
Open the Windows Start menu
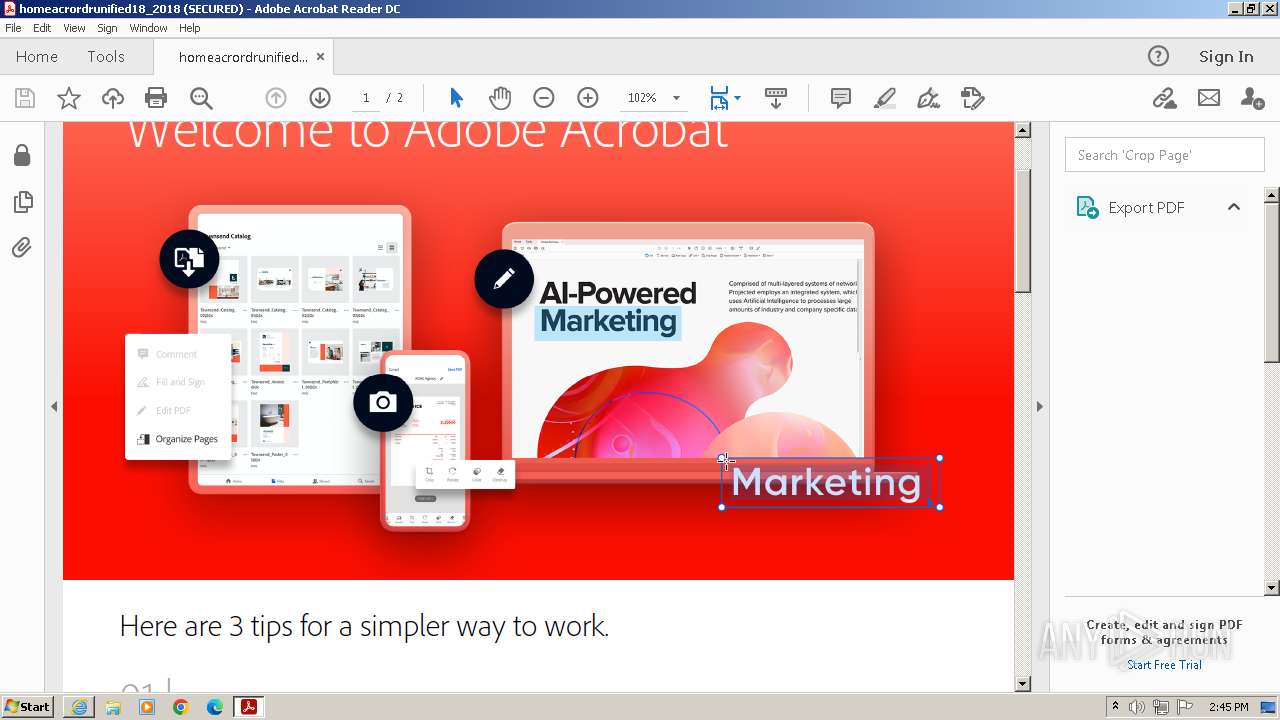[28, 707]
